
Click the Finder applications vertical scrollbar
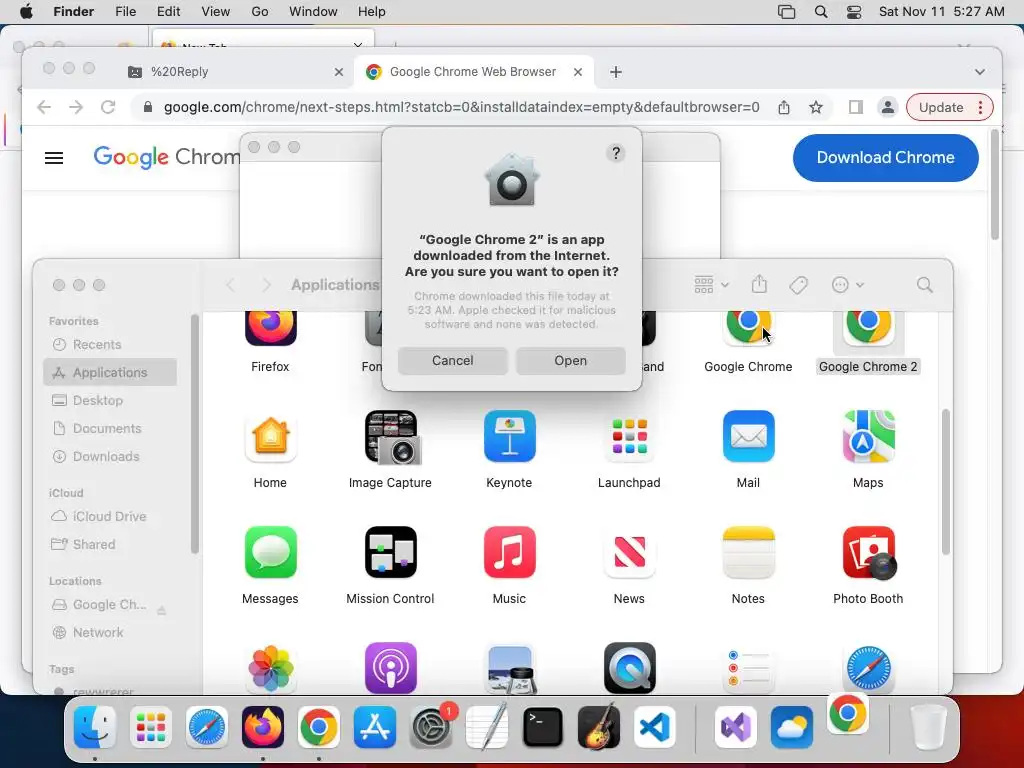946,482
